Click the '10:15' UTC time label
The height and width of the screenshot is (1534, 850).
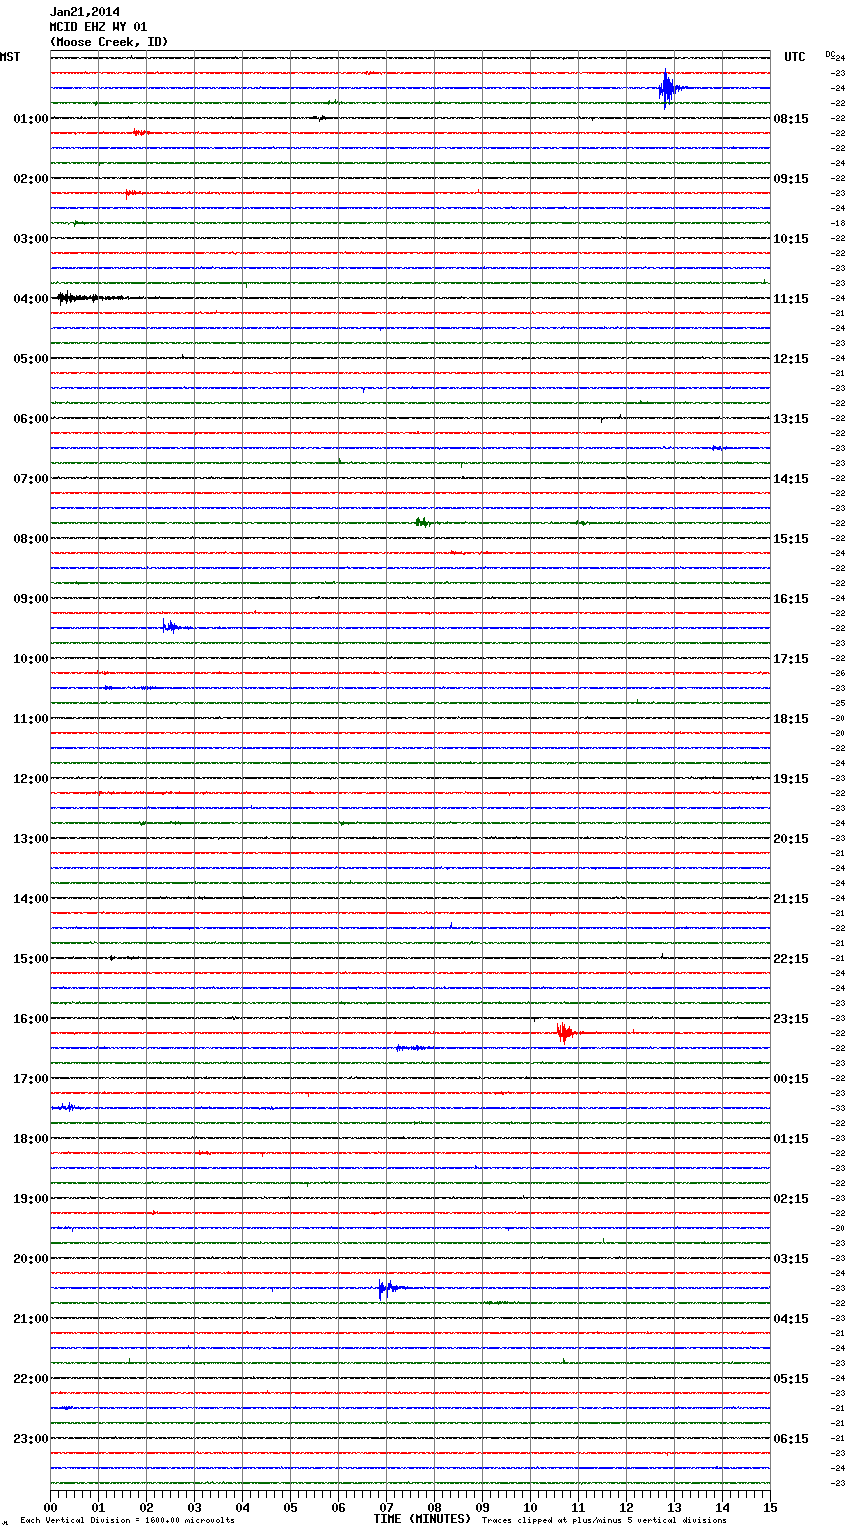tap(791, 238)
